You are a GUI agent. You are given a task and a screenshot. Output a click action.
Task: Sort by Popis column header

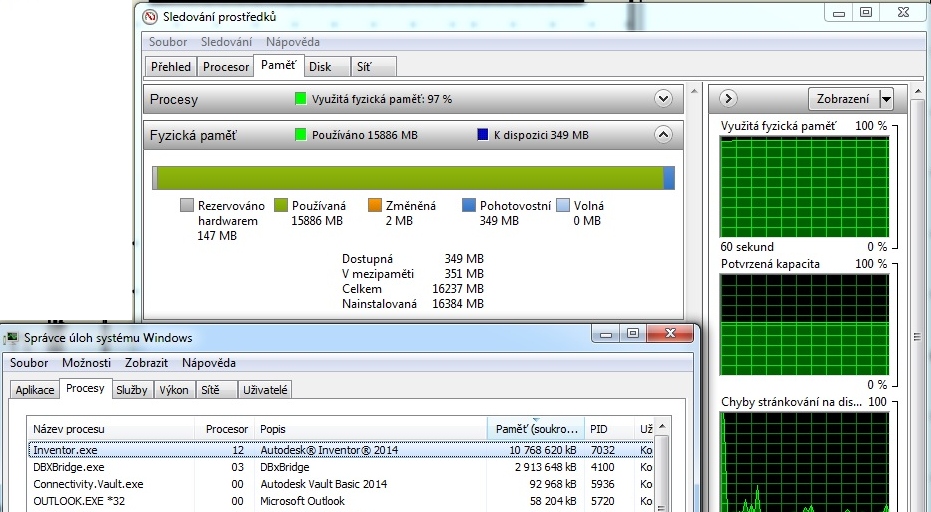370,429
